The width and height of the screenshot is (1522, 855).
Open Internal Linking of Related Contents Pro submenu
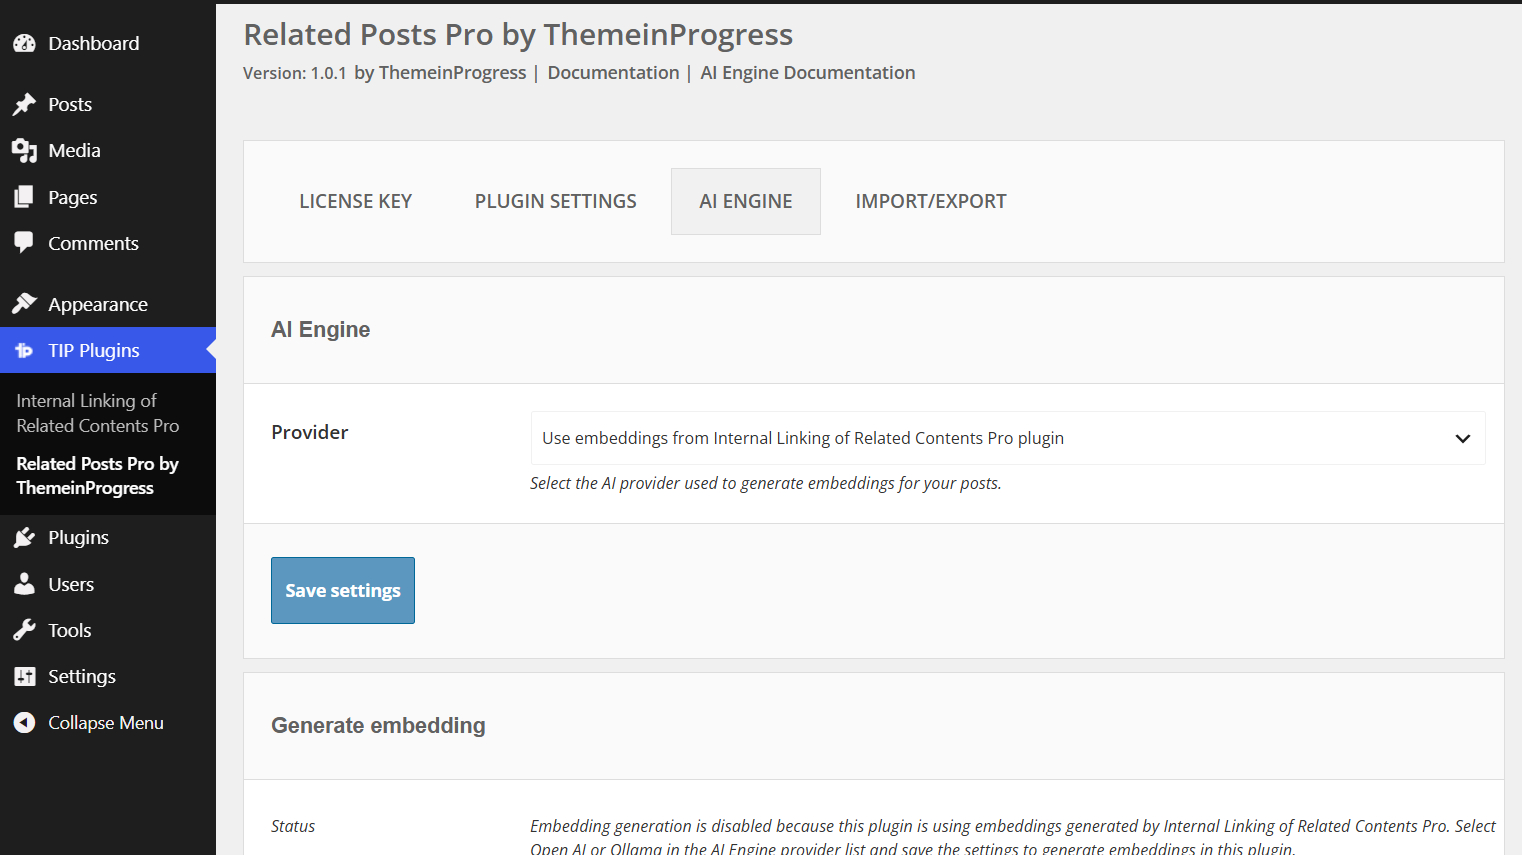(x=98, y=413)
